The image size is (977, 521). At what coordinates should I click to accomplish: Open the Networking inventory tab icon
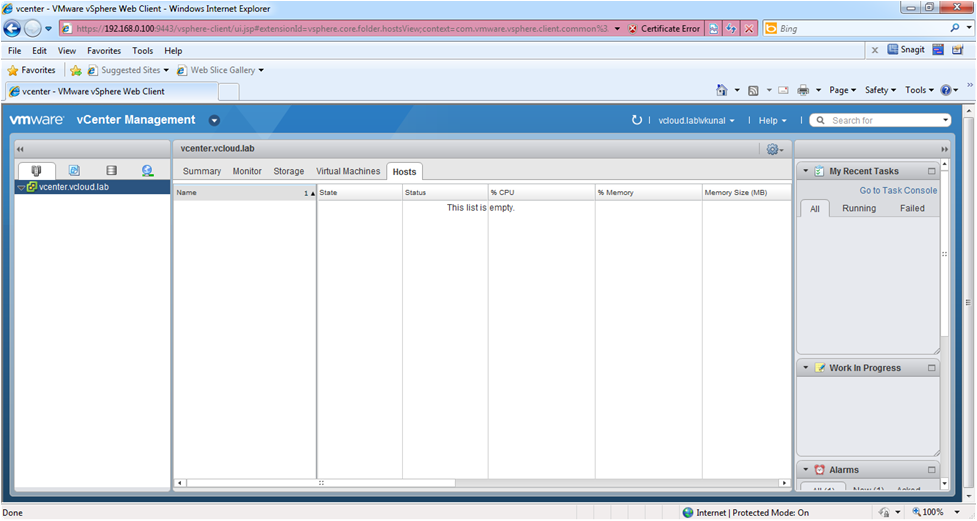point(147,170)
